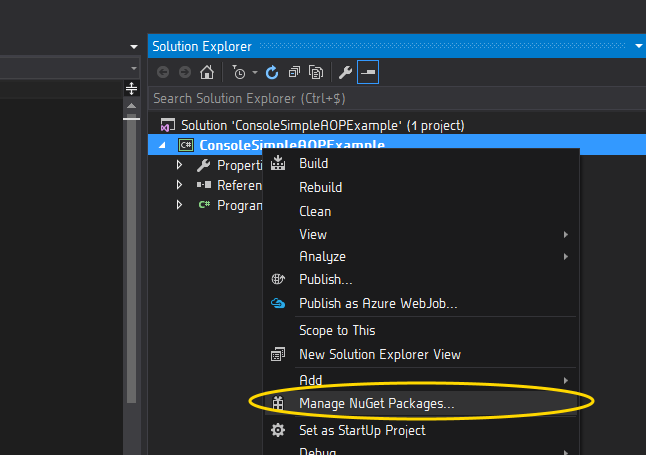Expand the References tree node

(180, 185)
